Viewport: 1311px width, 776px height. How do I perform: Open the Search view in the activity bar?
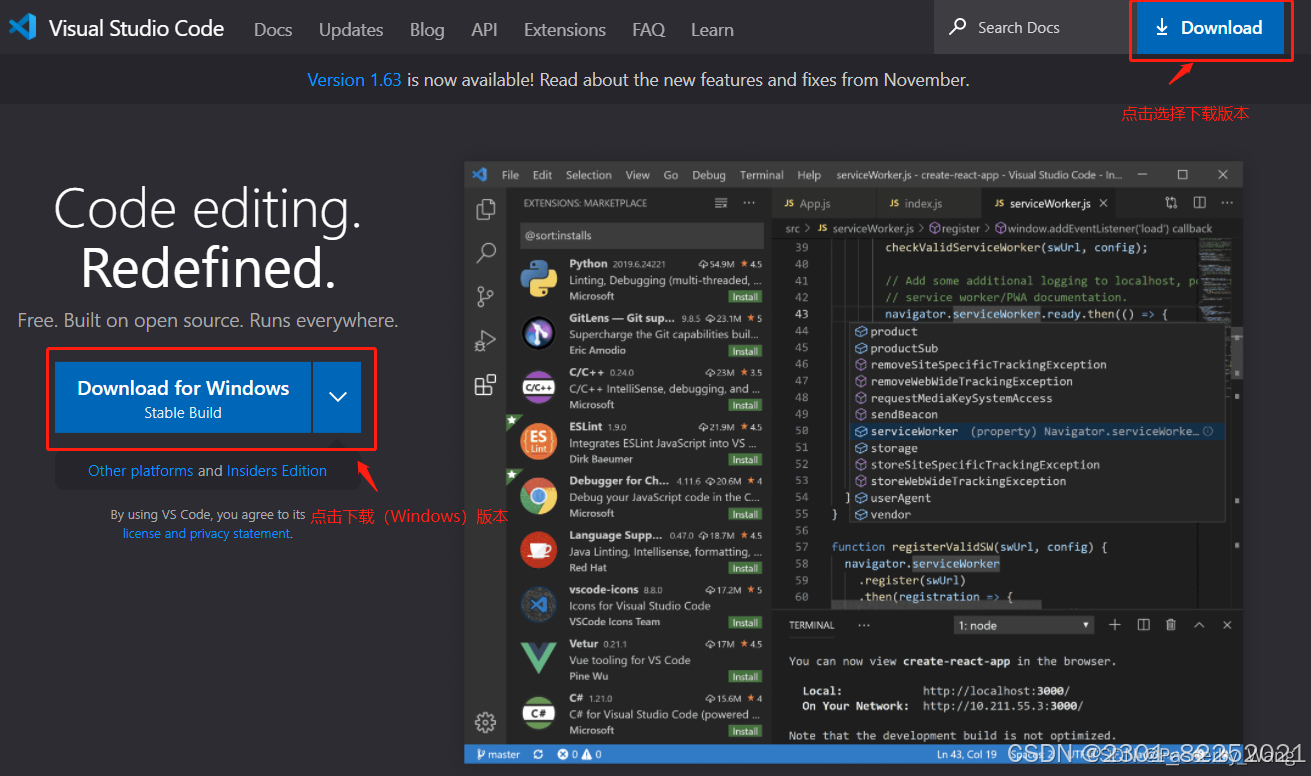486,253
